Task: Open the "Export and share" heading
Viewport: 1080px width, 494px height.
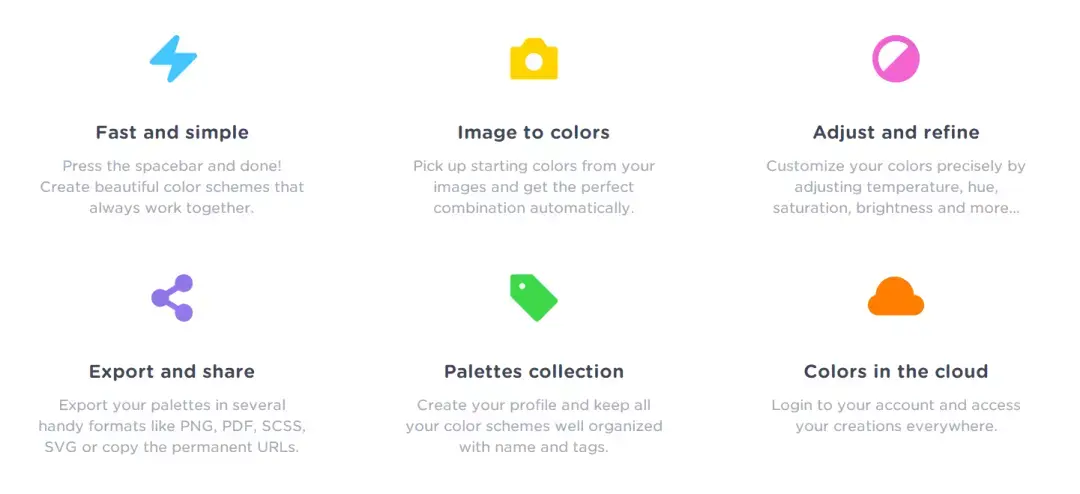Action: click(172, 372)
